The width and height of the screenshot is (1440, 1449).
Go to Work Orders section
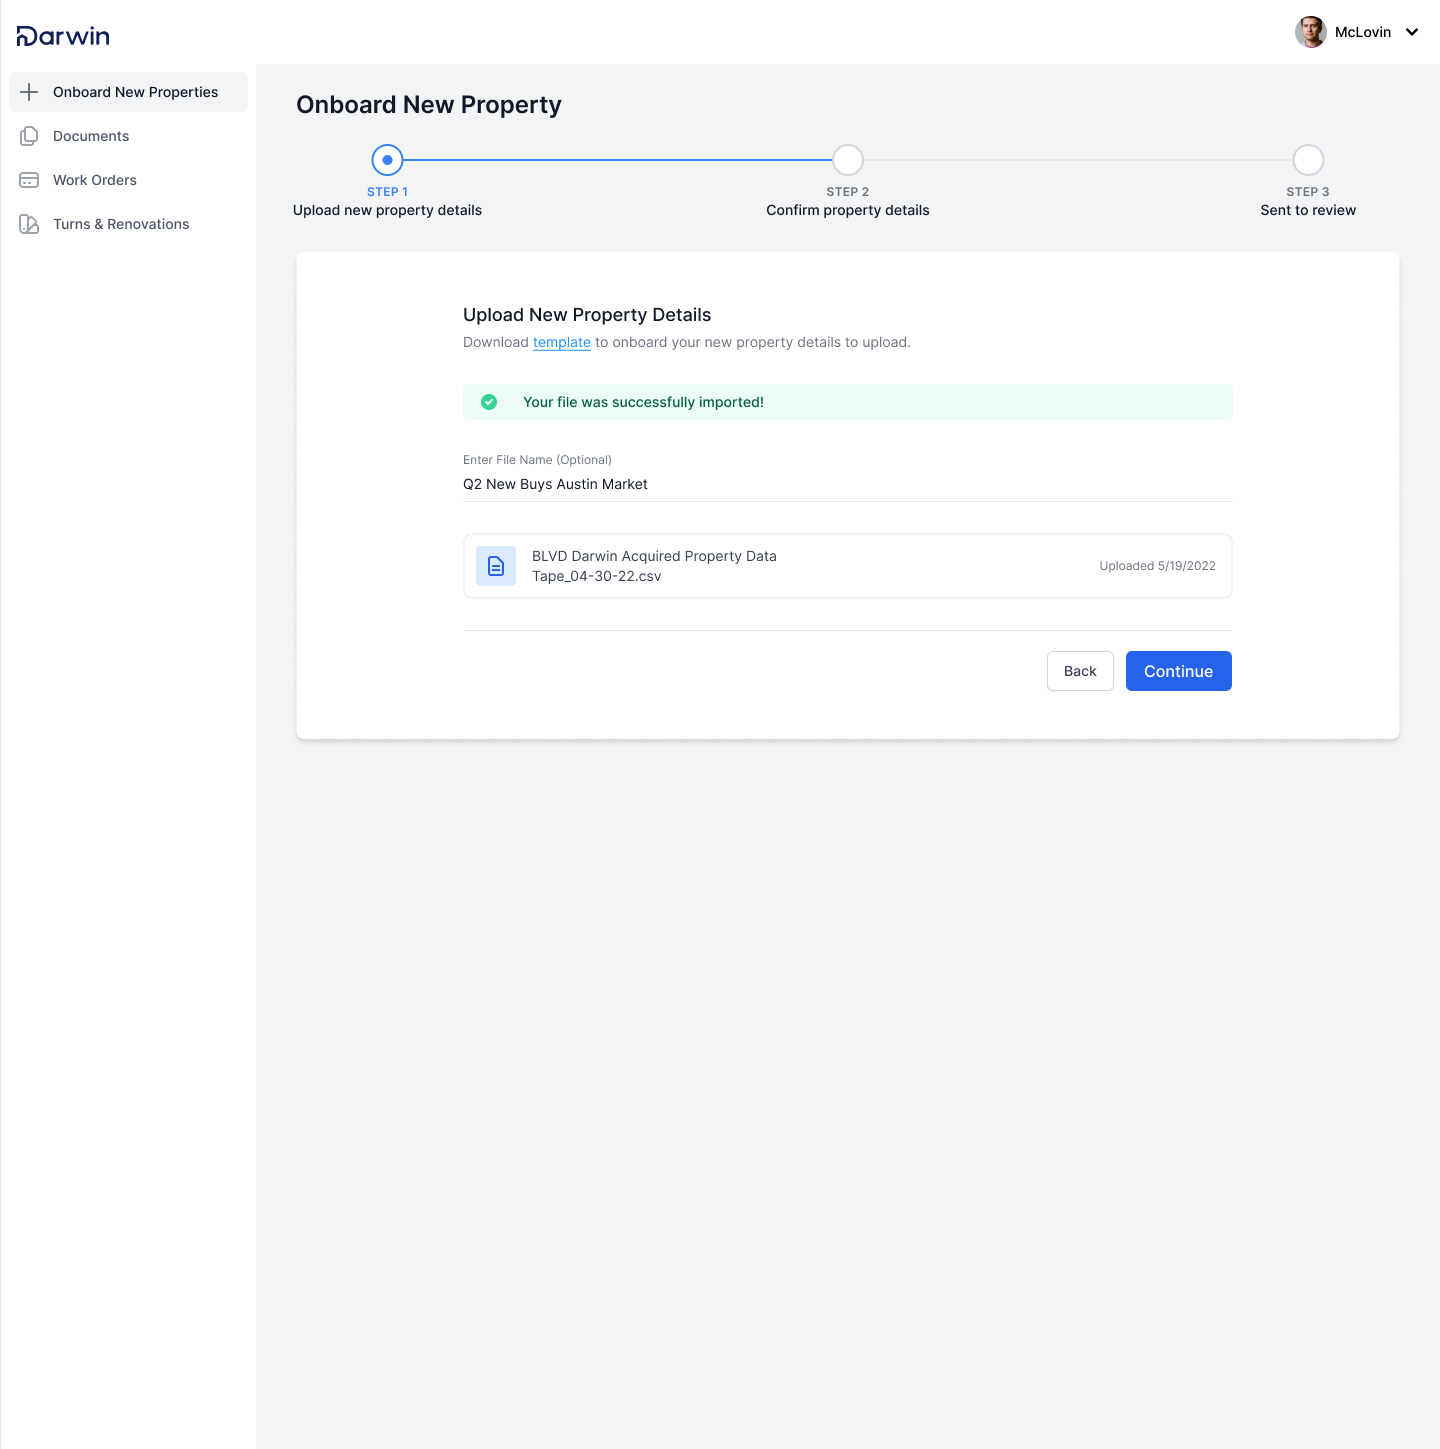129,180
